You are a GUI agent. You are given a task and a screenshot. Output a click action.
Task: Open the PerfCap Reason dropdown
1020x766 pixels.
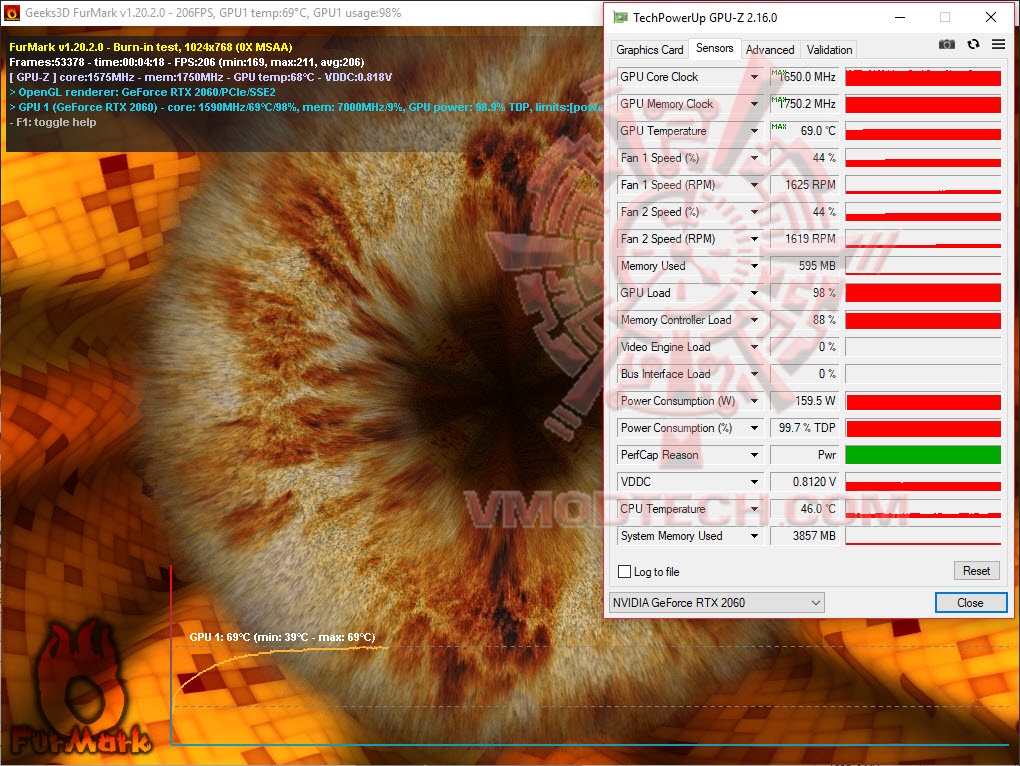click(755, 455)
